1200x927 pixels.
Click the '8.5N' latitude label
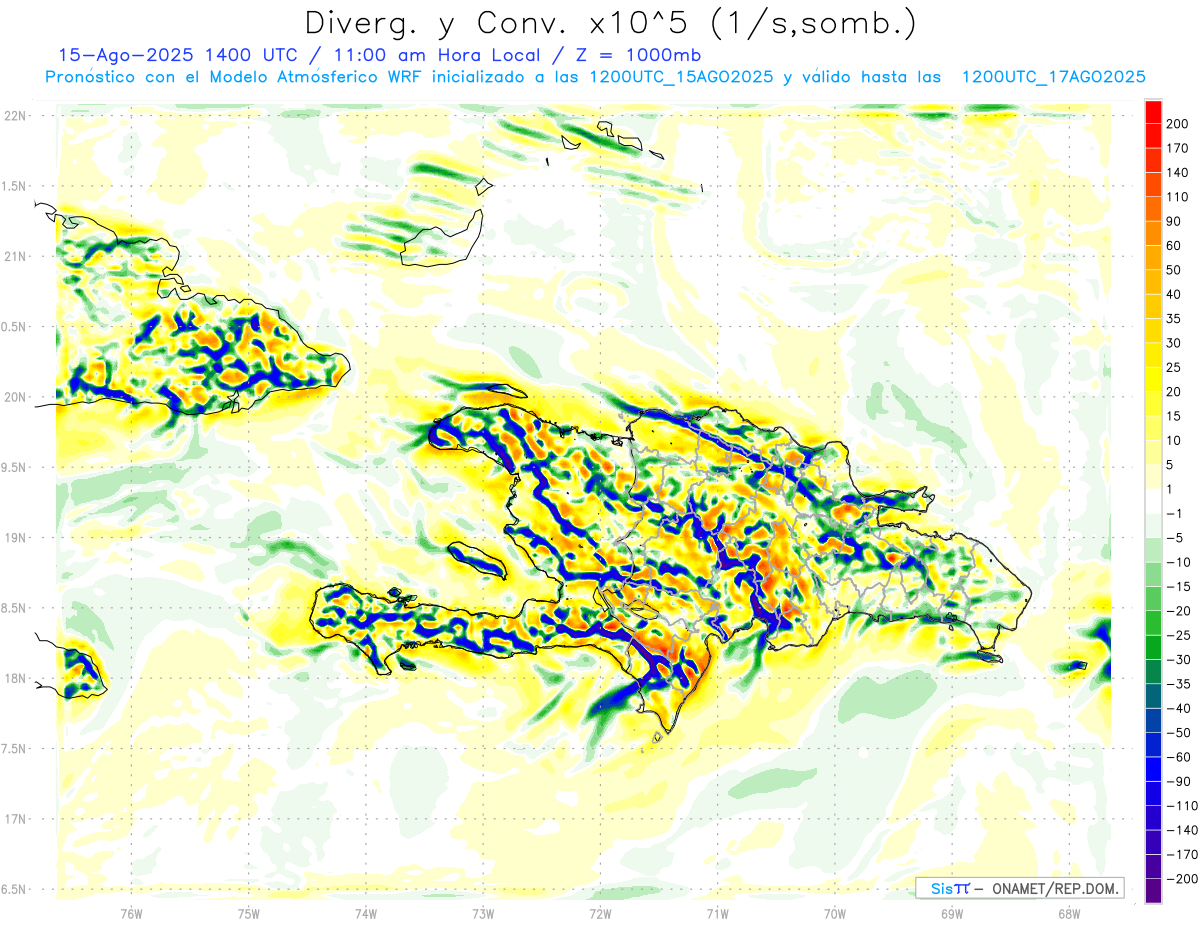tap(14, 608)
